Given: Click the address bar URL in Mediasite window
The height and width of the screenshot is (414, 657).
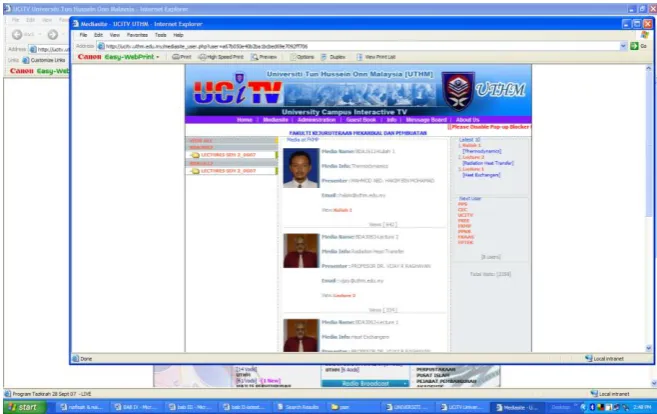Looking at the screenshot, I should [x=206, y=46].
